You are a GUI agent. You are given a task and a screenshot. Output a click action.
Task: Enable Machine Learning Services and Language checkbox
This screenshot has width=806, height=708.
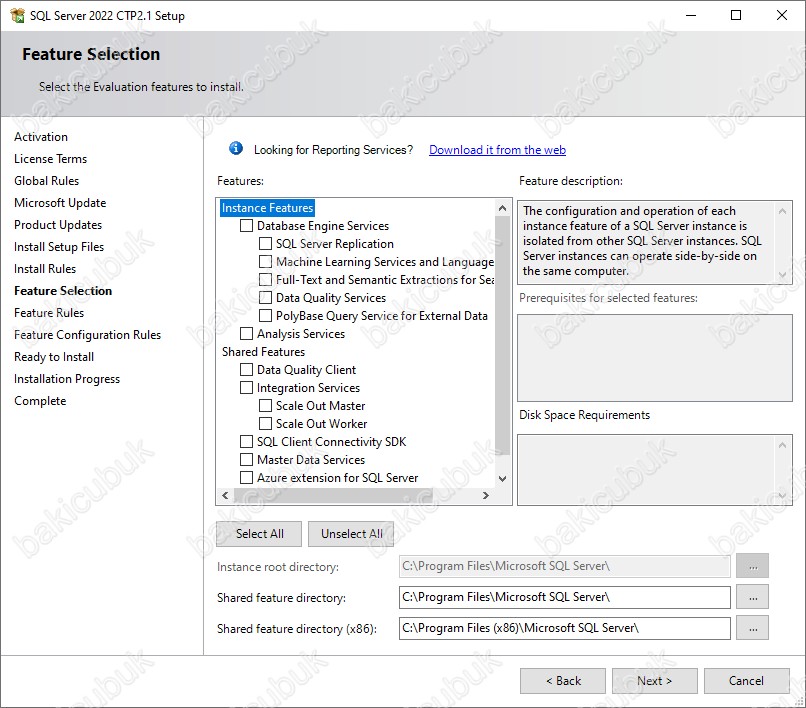[x=265, y=262]
